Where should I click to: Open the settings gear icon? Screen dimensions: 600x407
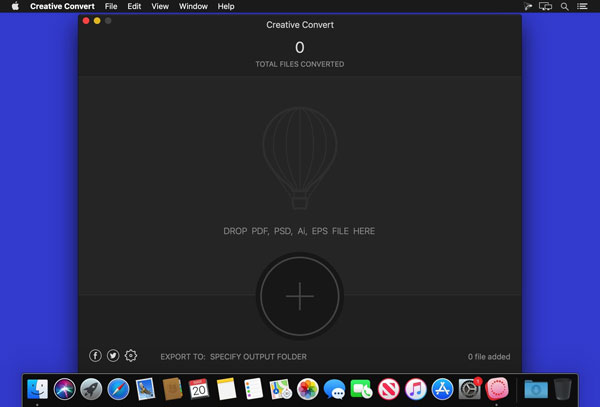coord(131,356)
